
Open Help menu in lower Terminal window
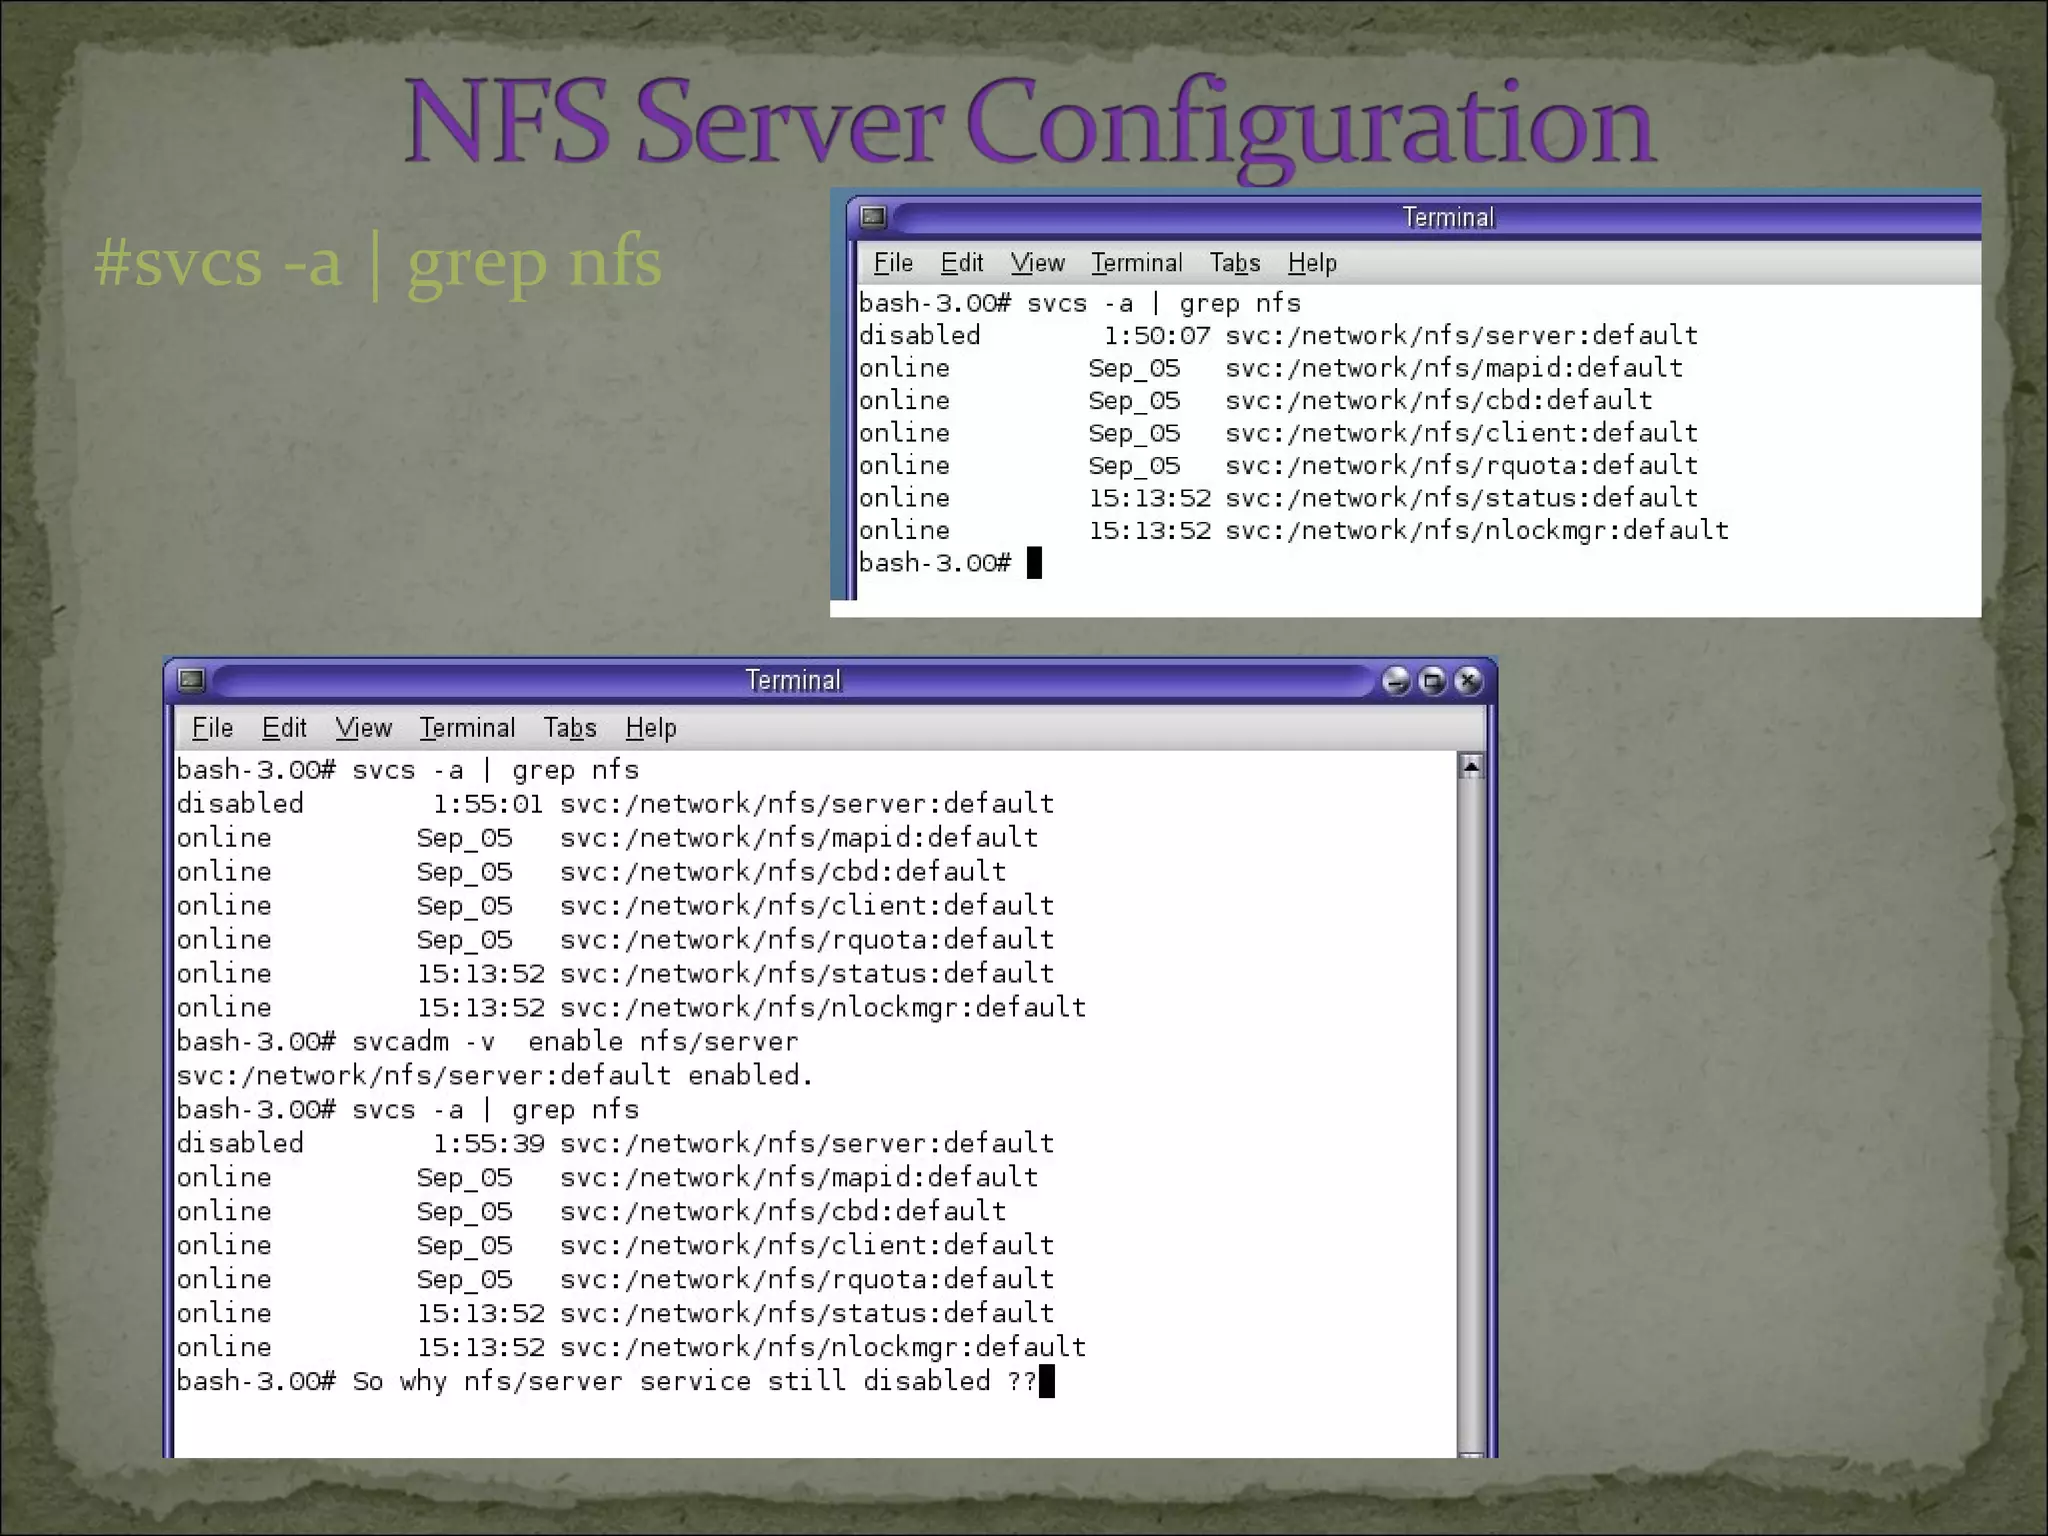coord(651,728)
